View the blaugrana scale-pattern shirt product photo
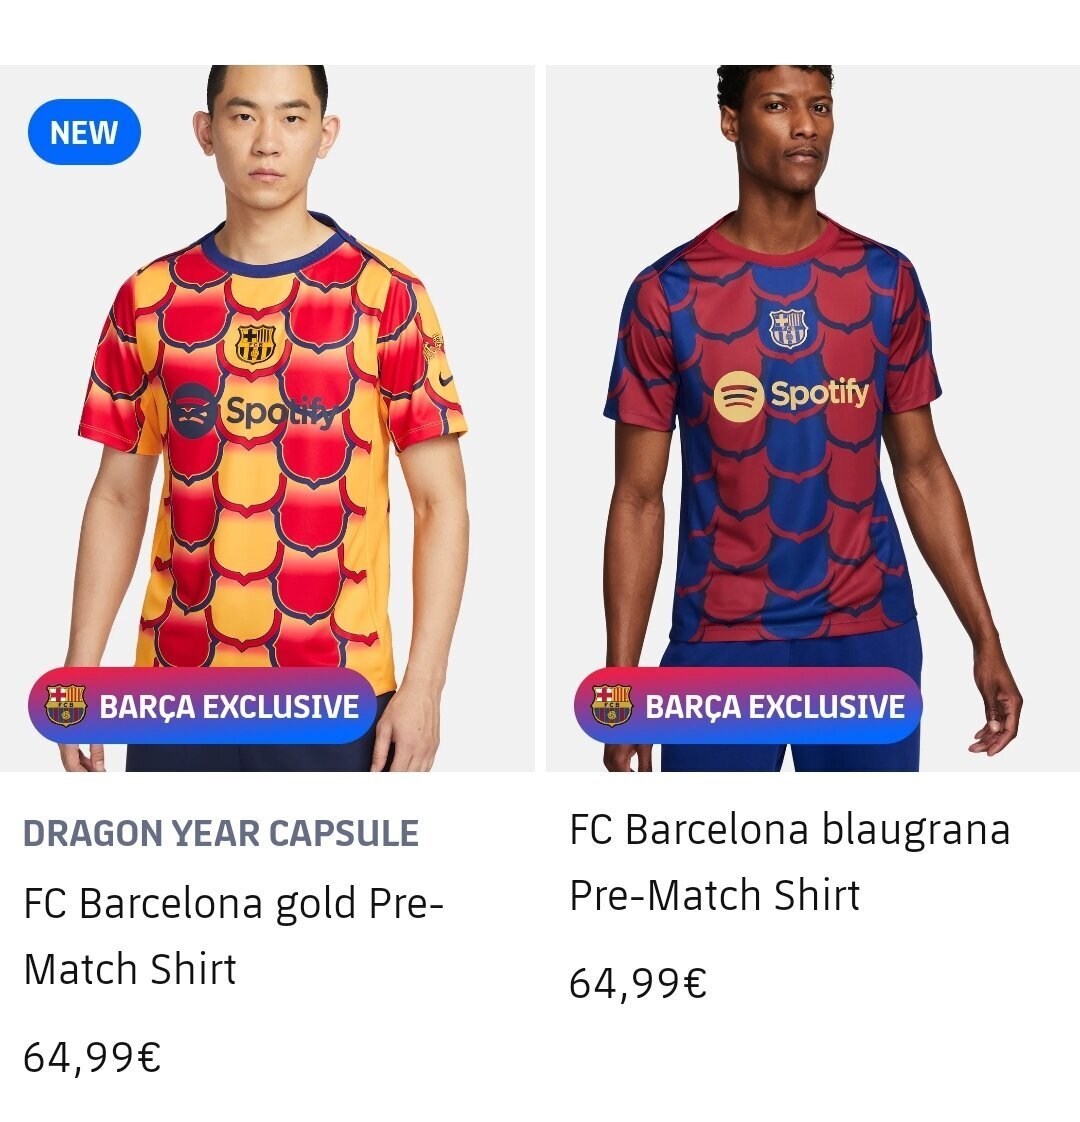This screenshot has height=1122, width=1080. coord(813,419)
